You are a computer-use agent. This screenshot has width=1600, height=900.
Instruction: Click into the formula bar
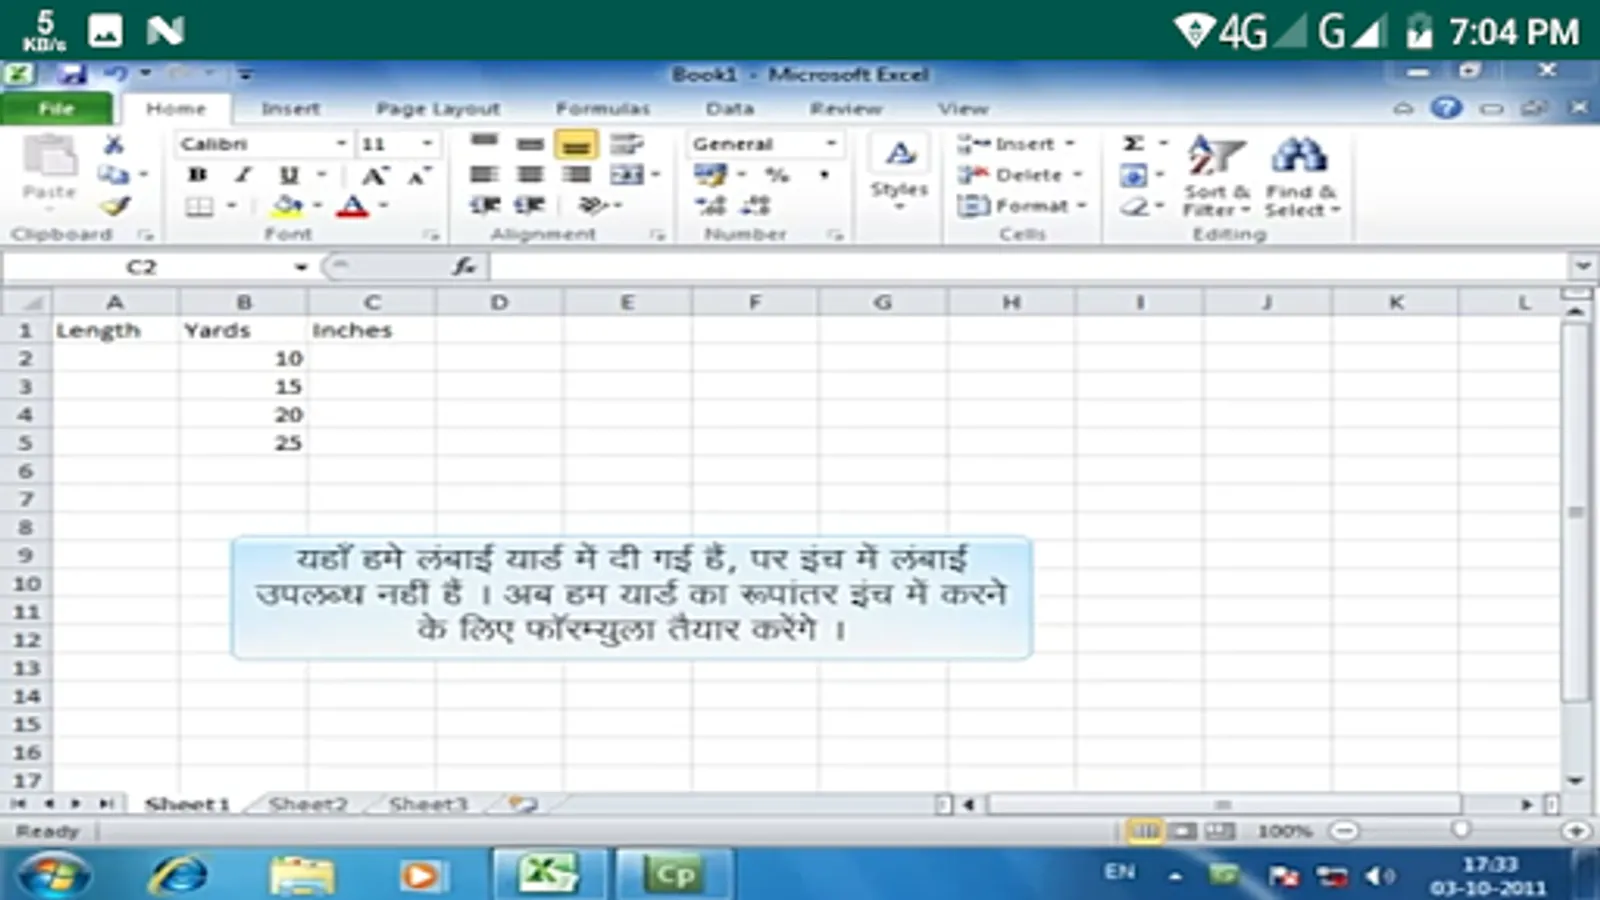coord(1027,267)
